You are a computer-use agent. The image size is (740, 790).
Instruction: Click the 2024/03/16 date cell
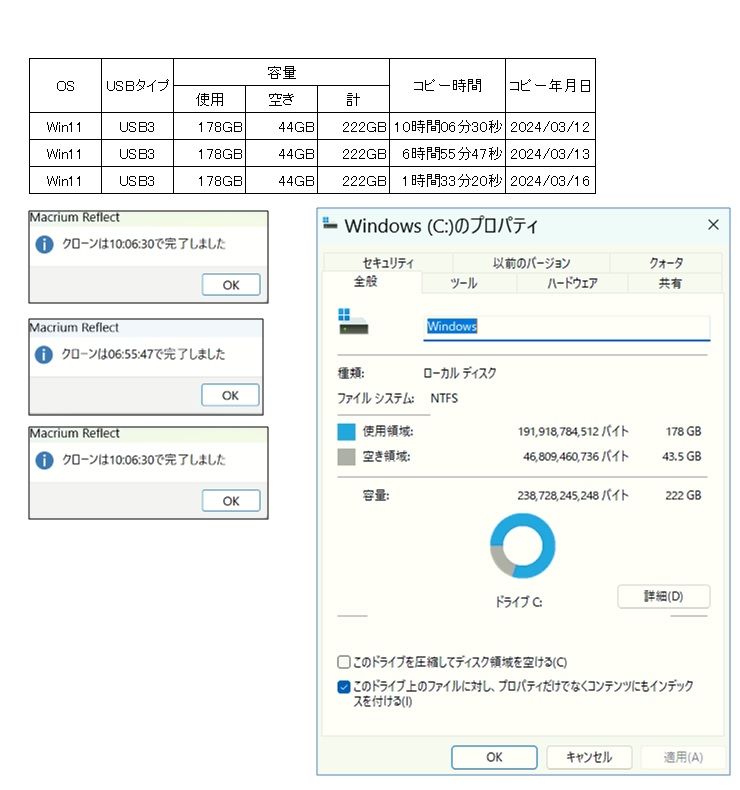pyautogui.click(x=550, y=180)
